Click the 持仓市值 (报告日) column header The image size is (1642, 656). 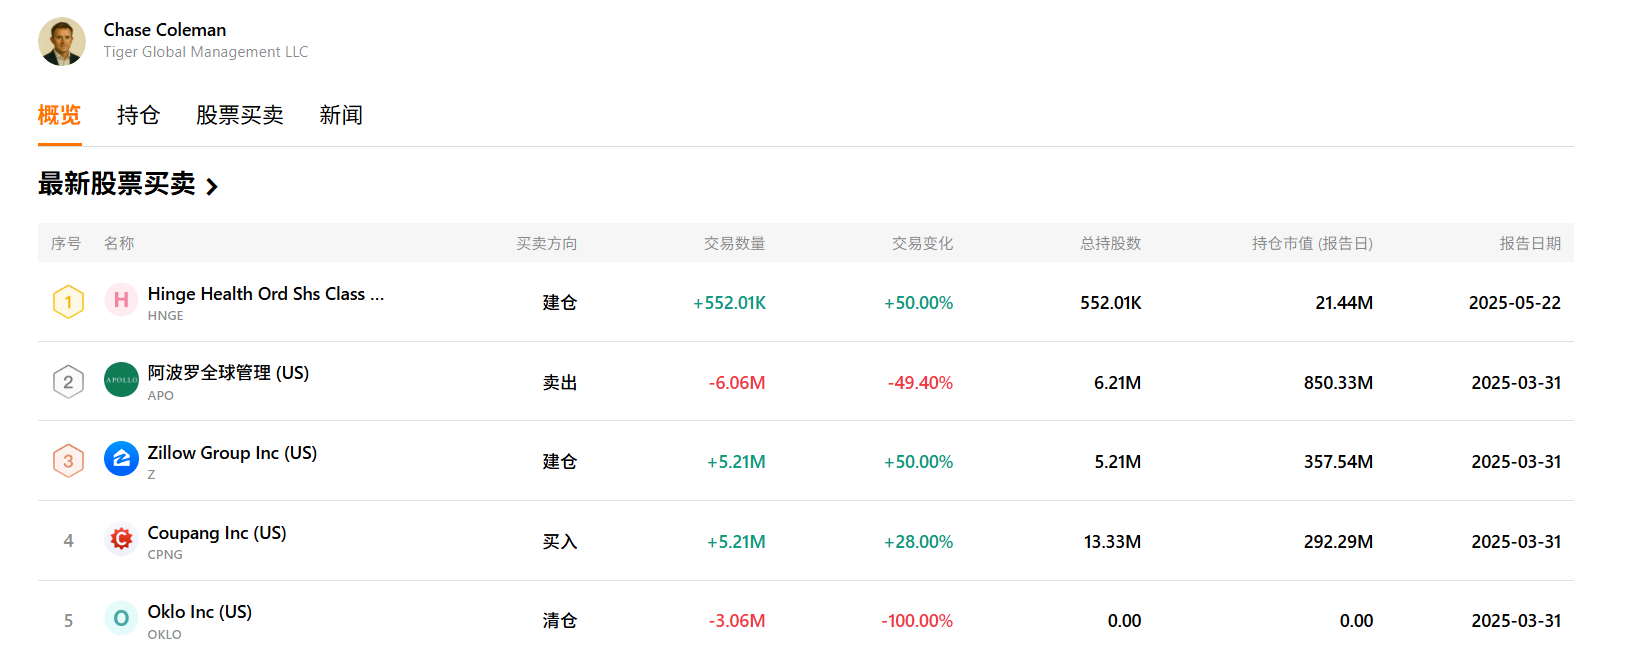1313,243
